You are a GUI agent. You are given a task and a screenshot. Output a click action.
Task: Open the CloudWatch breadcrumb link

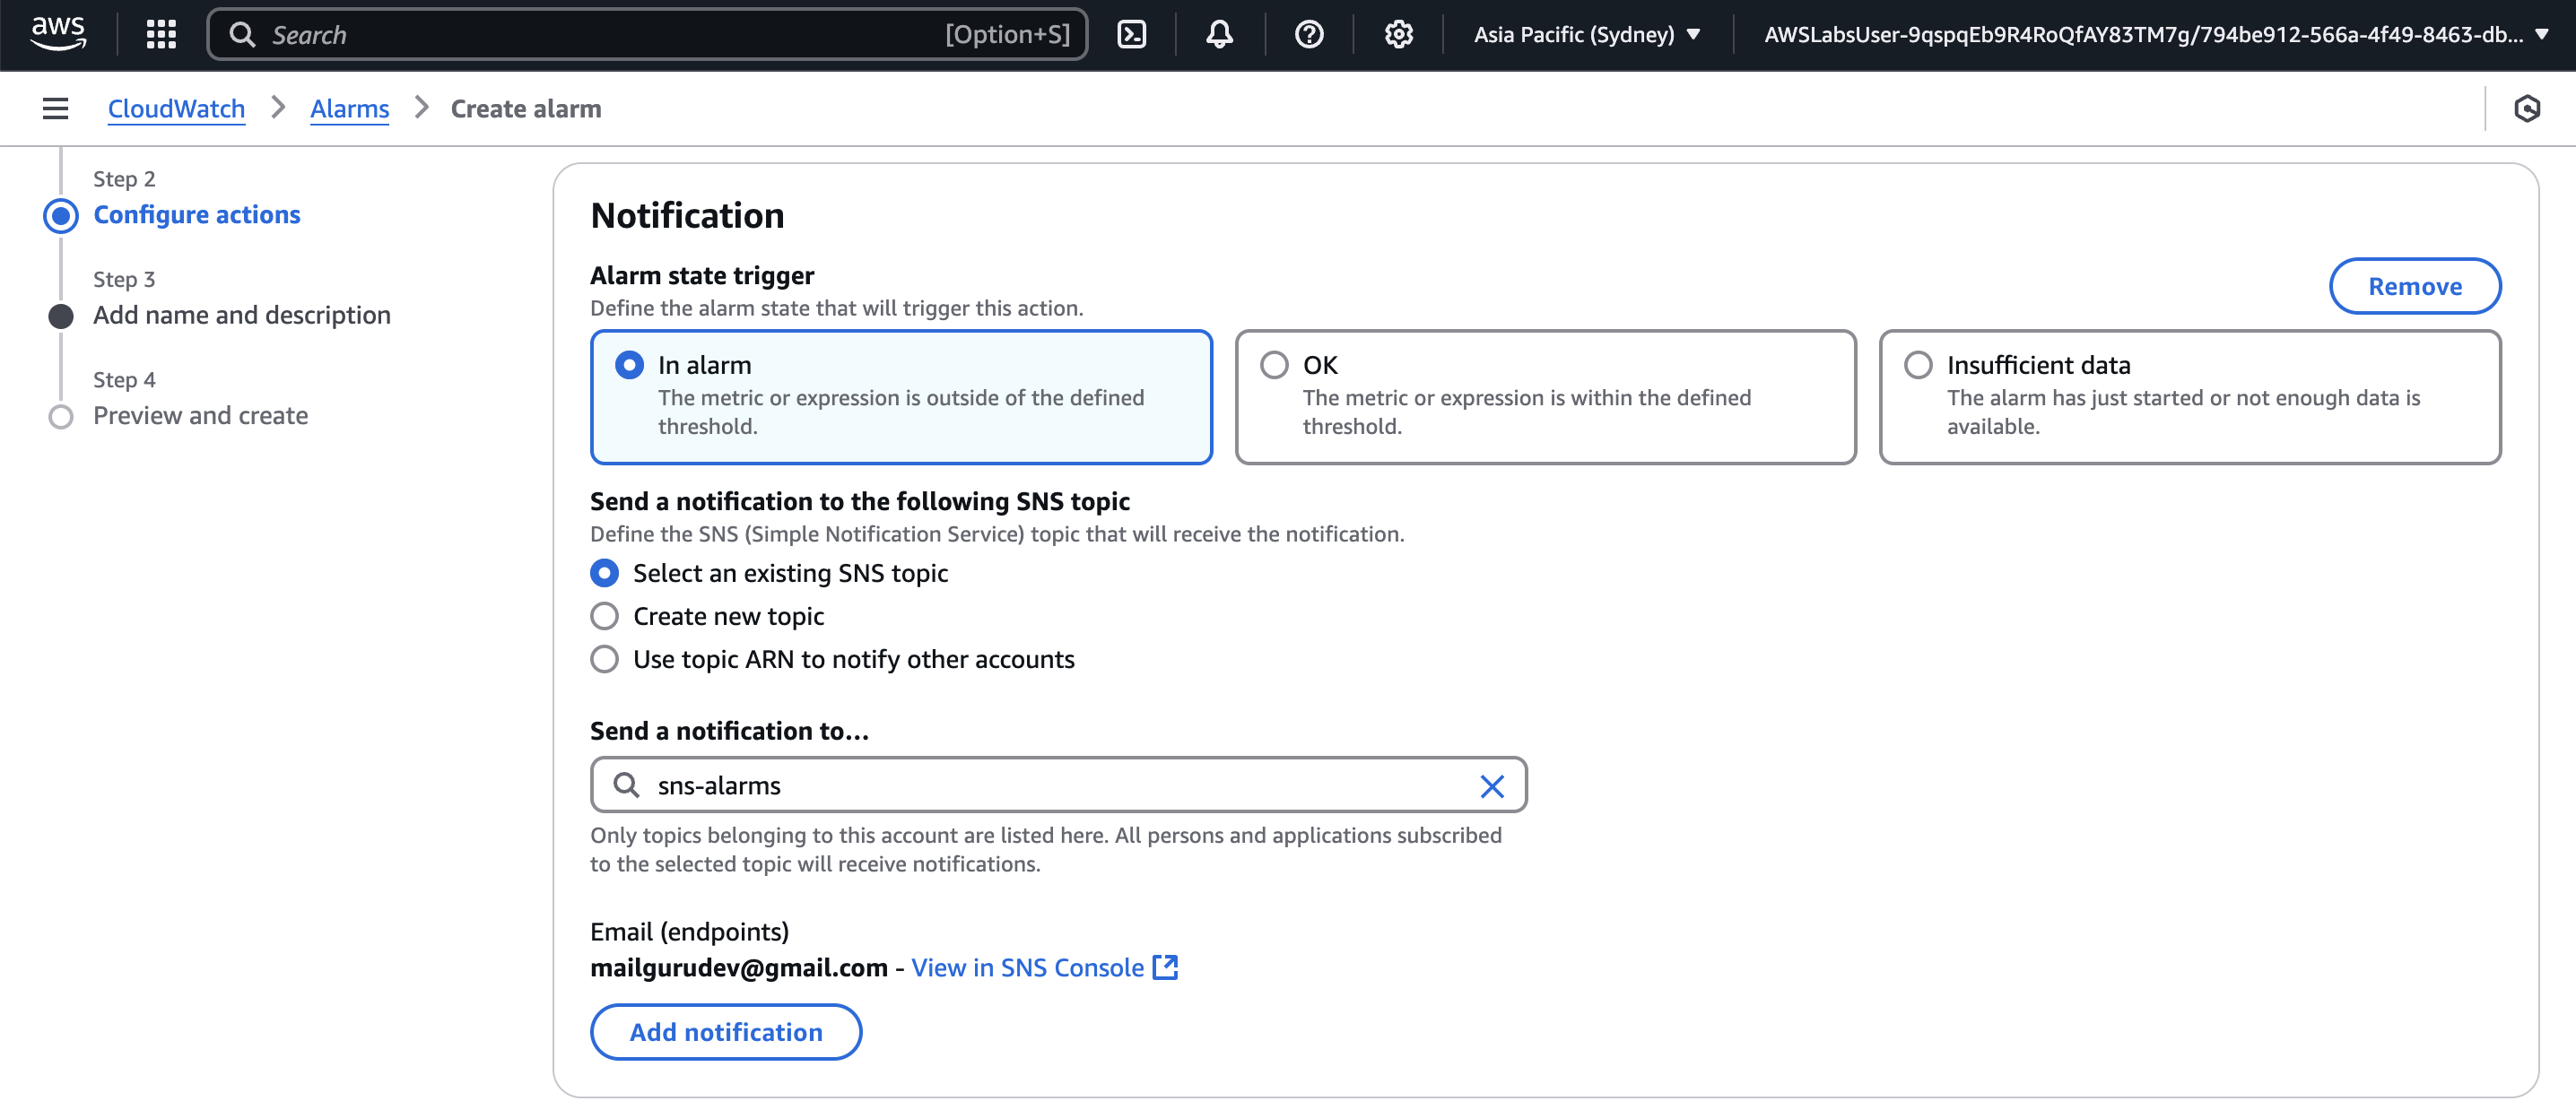176,108
